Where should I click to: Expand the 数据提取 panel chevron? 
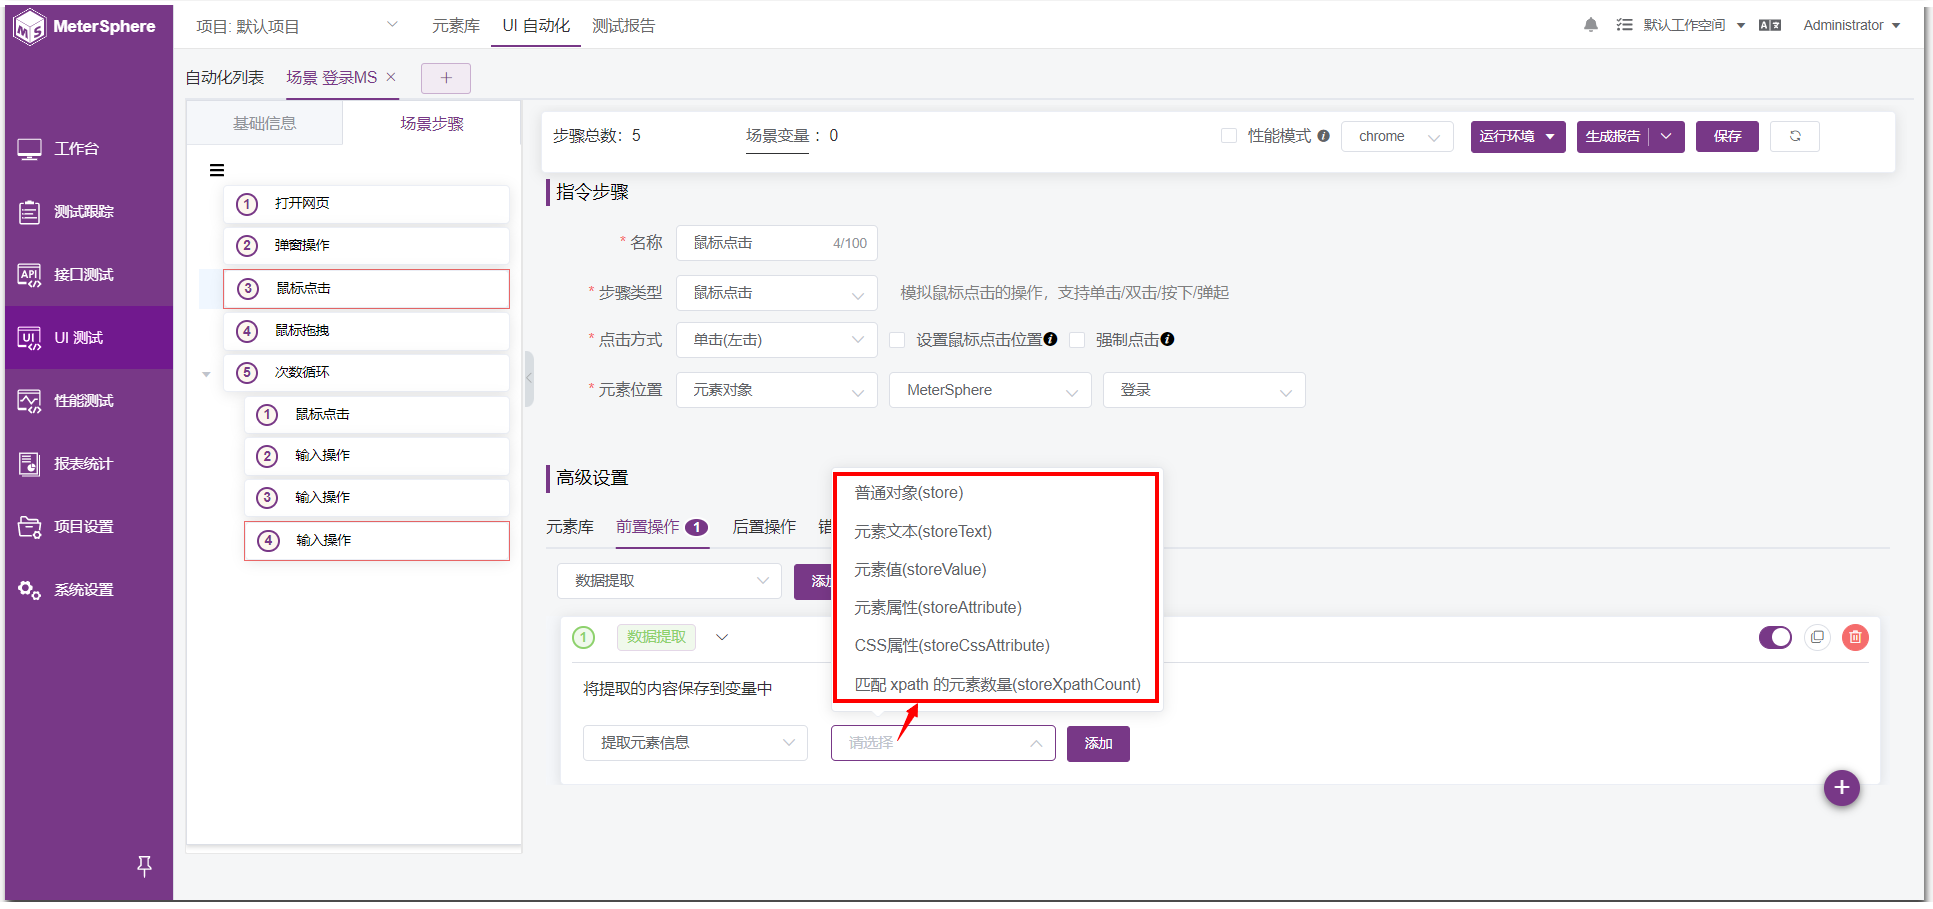point(722,637)
